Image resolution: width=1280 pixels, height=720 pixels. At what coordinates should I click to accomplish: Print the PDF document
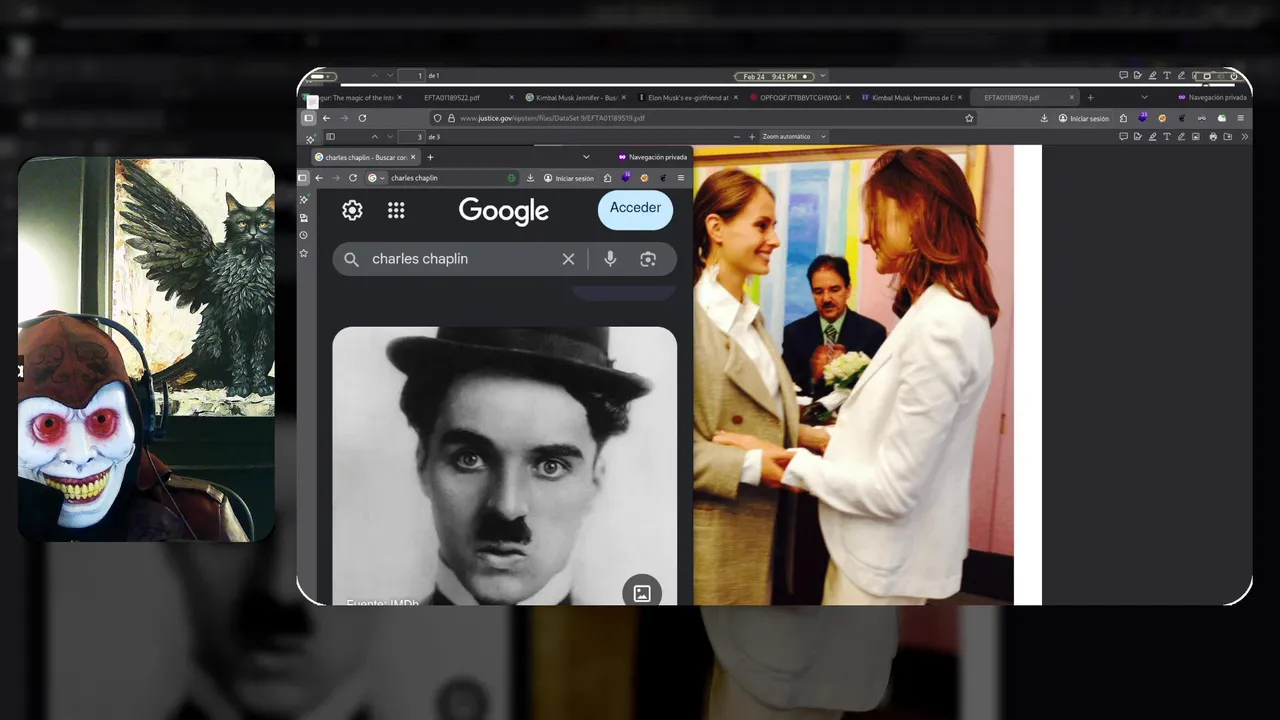(x=1213, y=136)
